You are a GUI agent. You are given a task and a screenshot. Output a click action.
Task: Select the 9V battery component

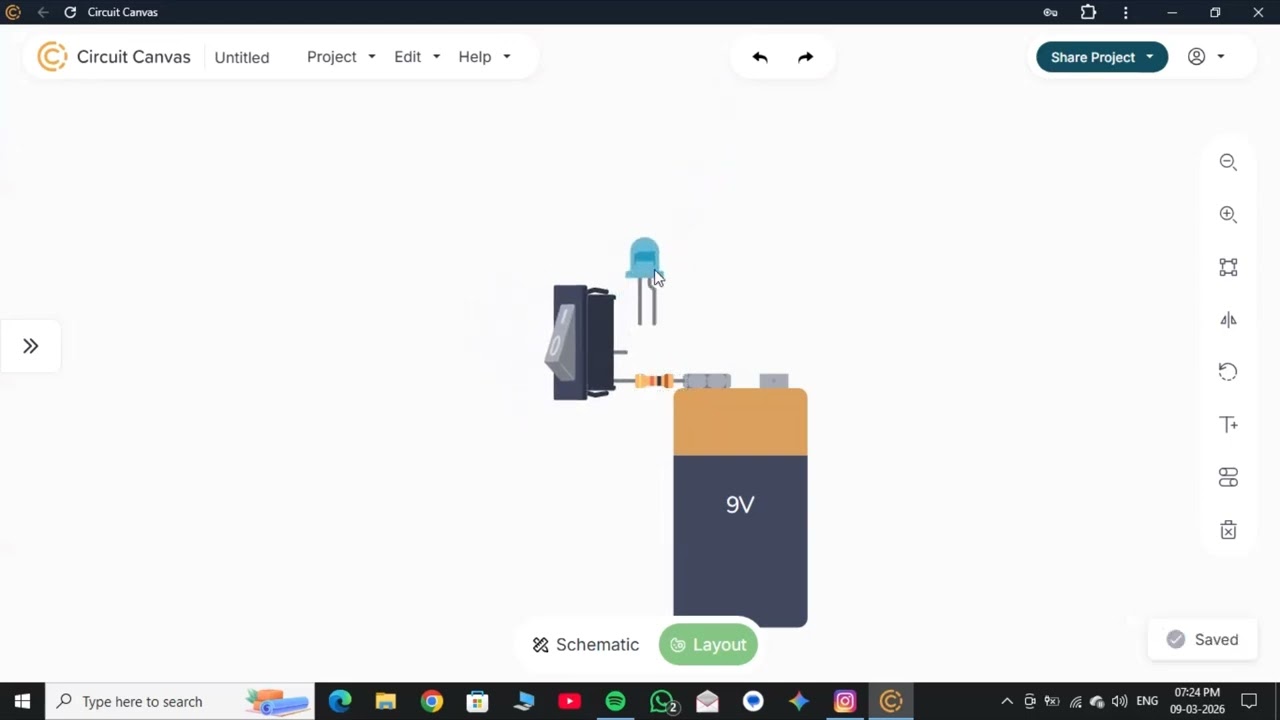pos(740,500)
